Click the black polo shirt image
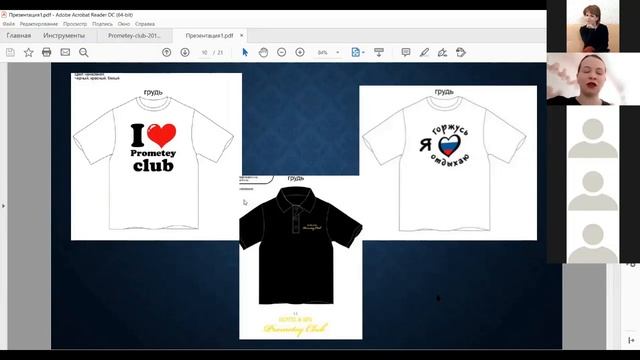The image size is (640, 360). [x=300, y=257]
